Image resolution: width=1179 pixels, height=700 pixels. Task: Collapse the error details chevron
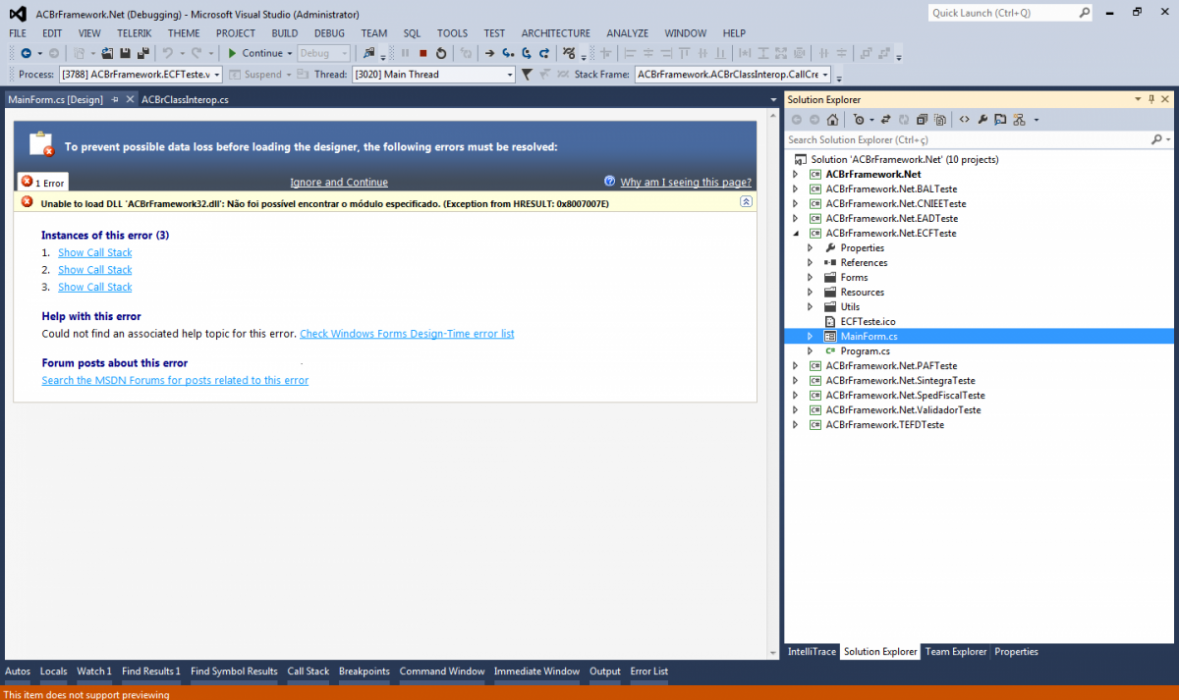tap(746, 202)
